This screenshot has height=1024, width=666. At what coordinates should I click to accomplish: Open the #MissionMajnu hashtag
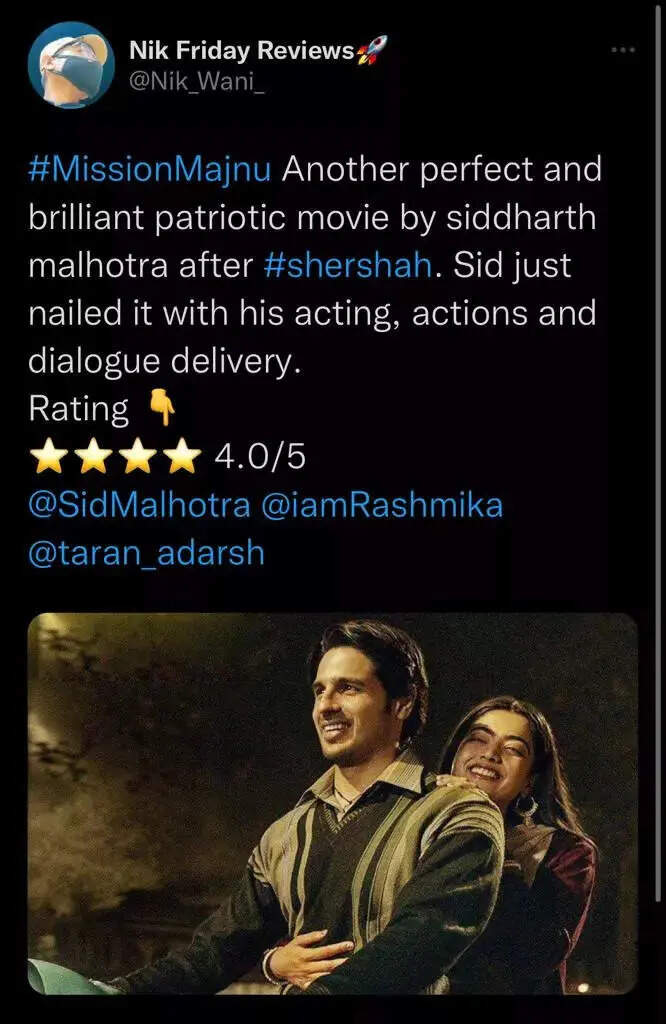pyautogui.click(x=150, y=170)
